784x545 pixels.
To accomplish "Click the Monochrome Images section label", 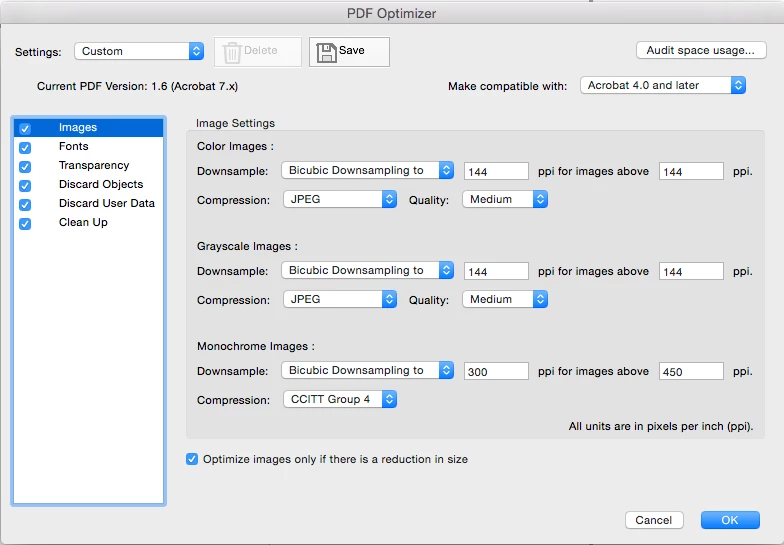I will click(x=256, y=346).
